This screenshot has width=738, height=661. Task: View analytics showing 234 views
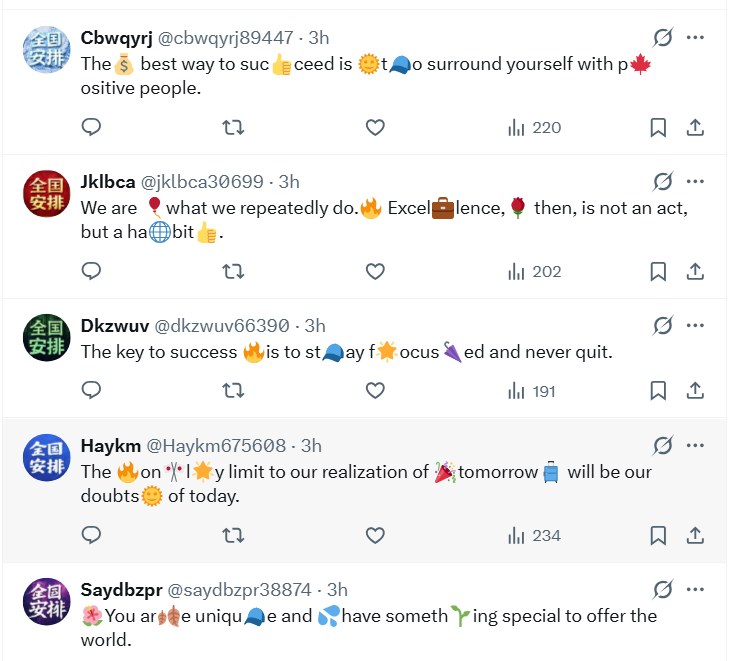click(x=535, y=536)
